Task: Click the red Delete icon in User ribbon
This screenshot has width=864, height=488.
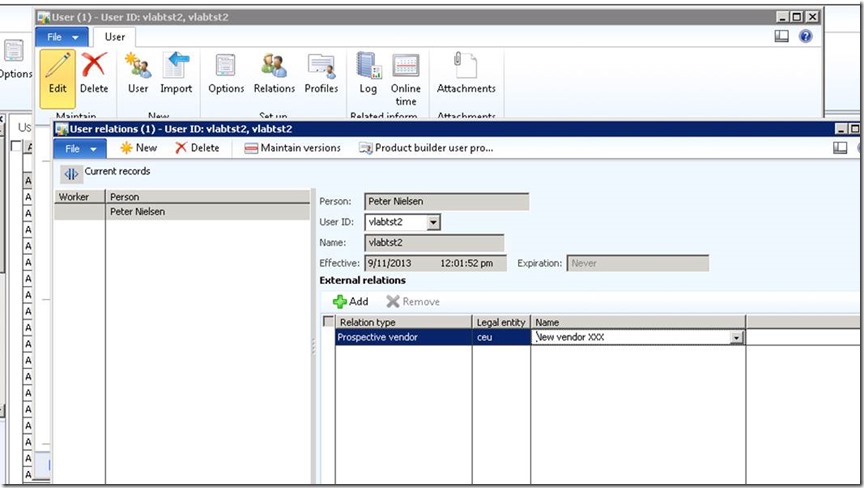Action: (x=94, y=68)
